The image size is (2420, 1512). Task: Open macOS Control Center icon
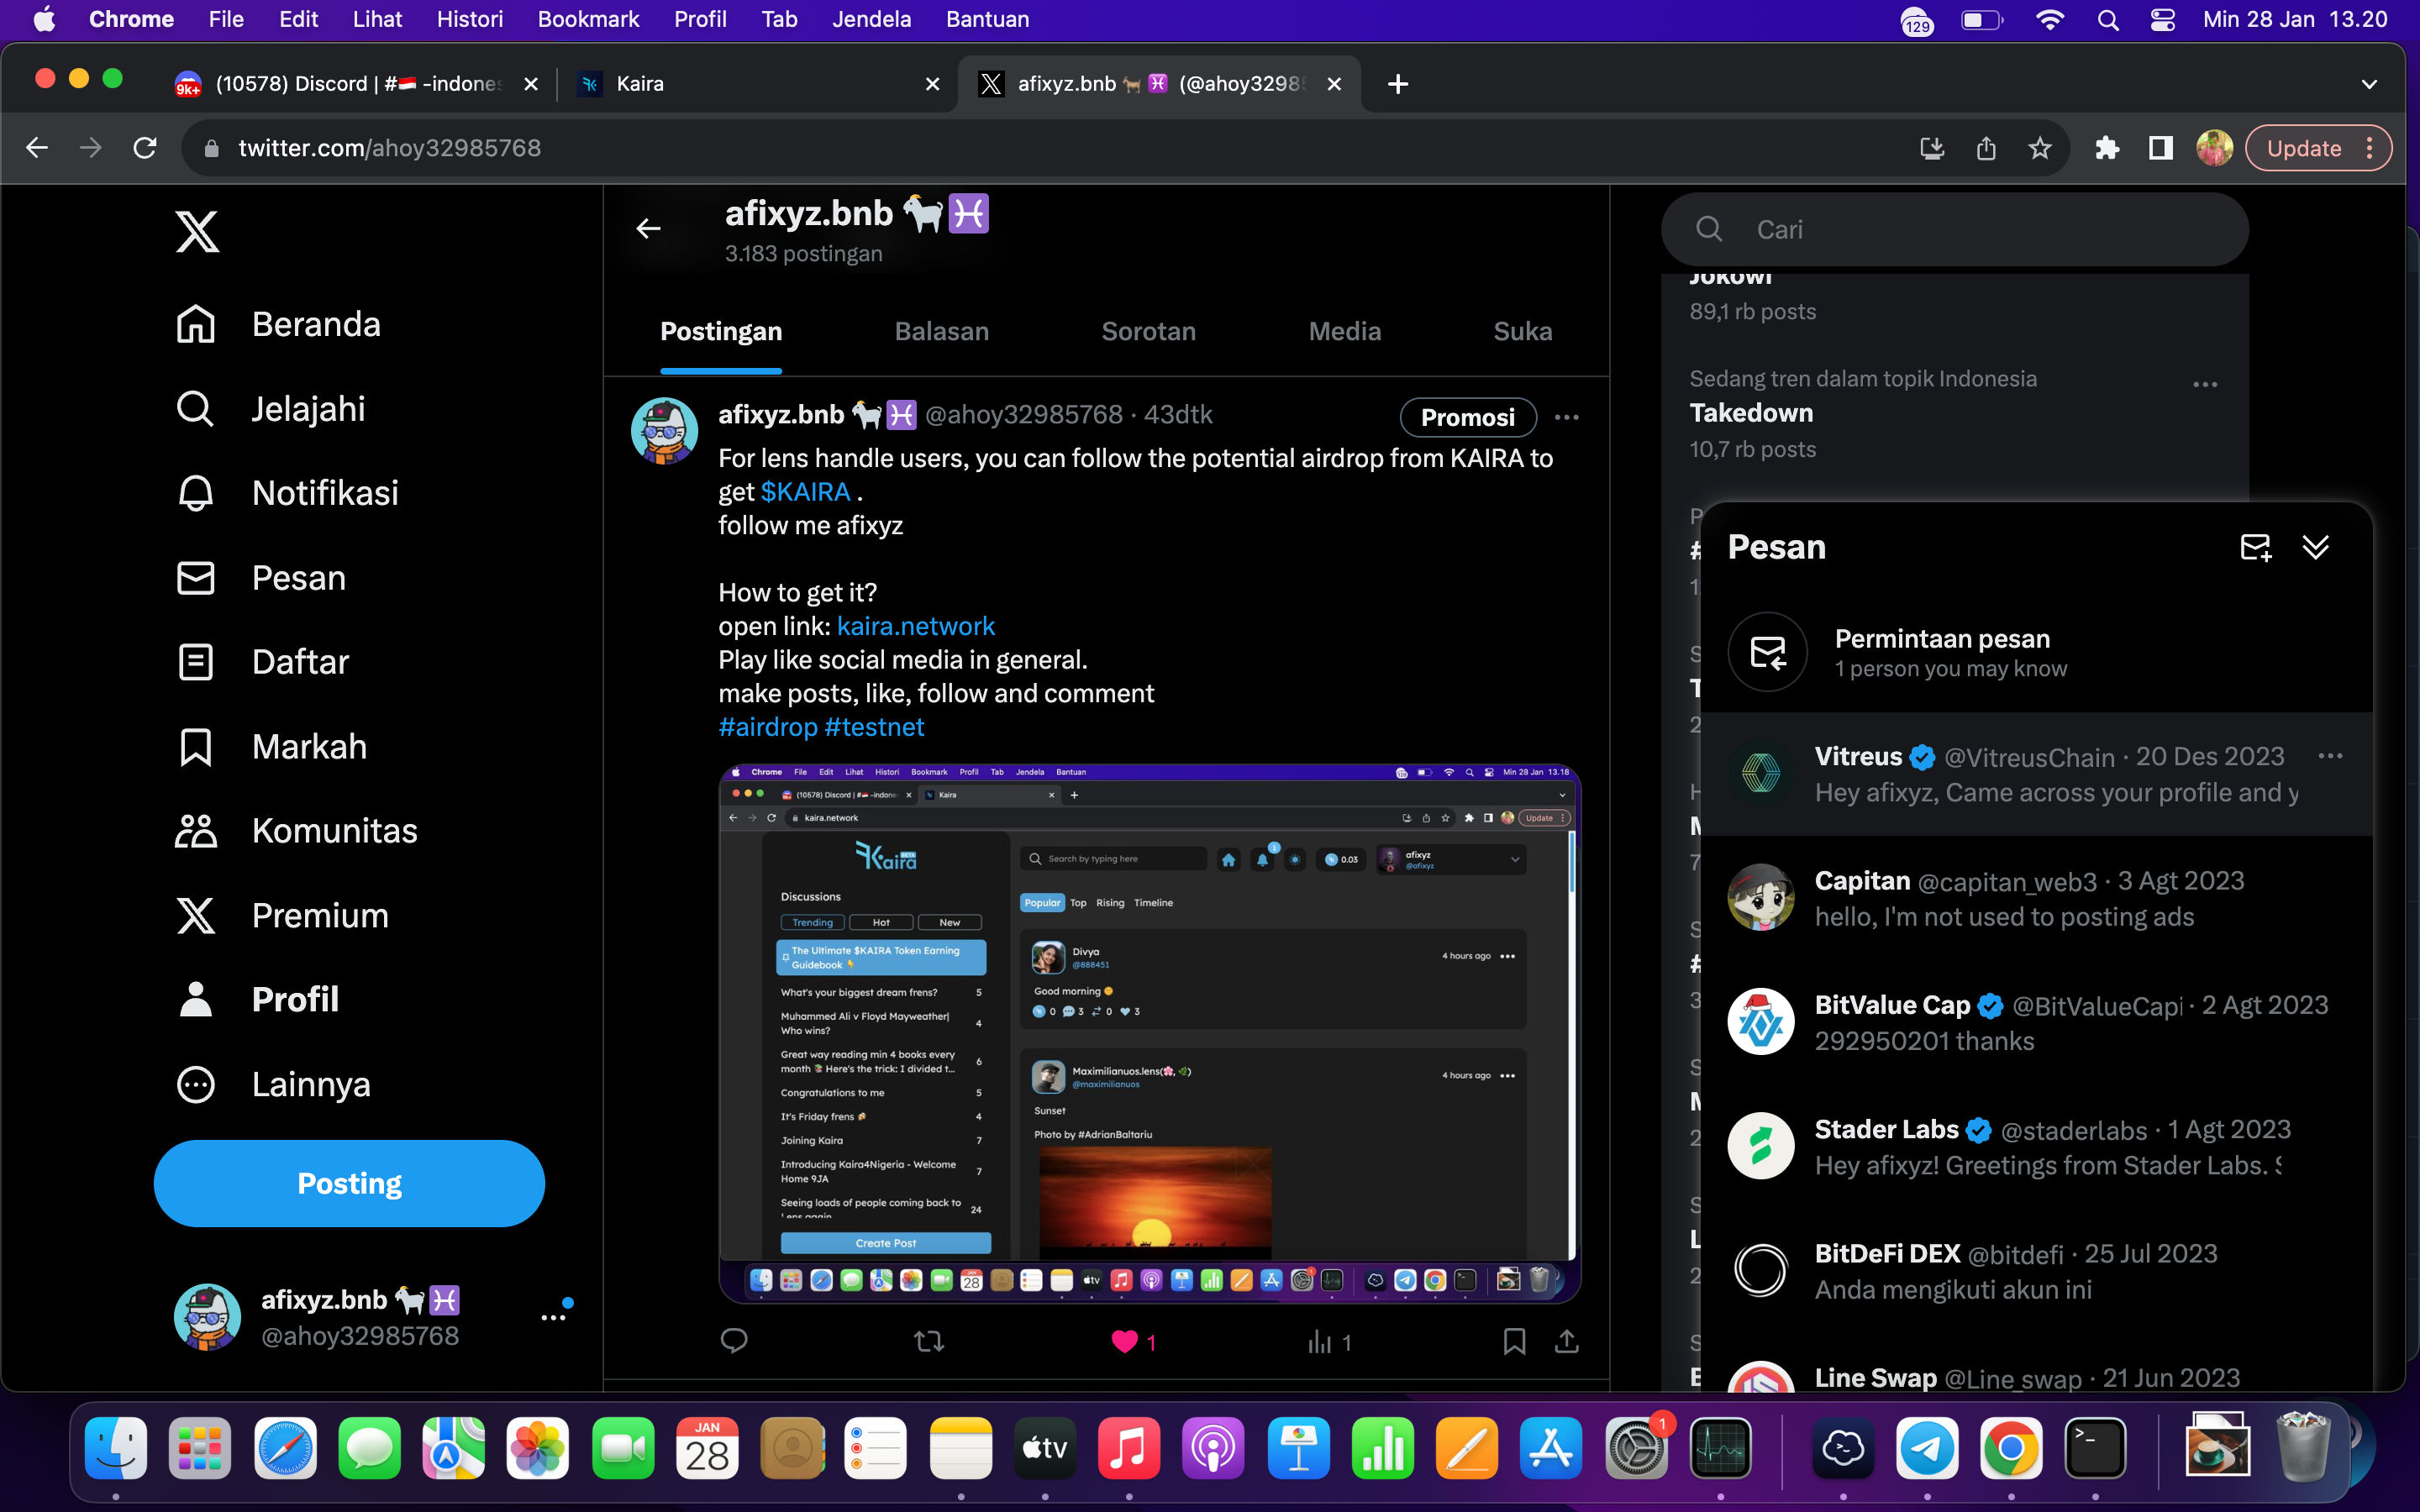(x=2163, y=19)
